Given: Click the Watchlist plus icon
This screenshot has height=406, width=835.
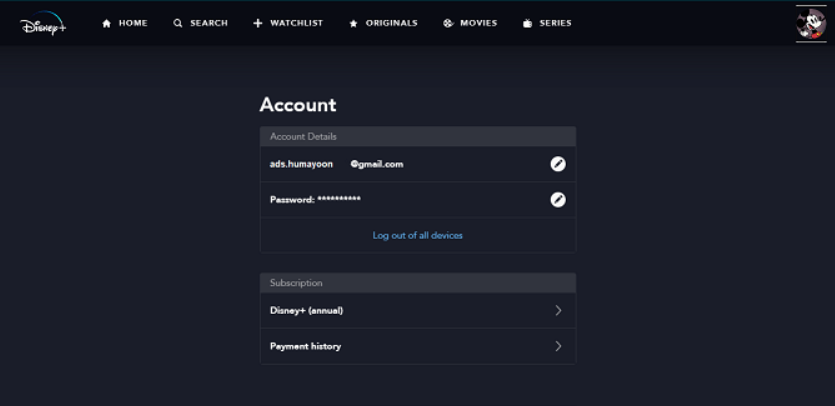Looking at the screenshot, I should 258,23.
